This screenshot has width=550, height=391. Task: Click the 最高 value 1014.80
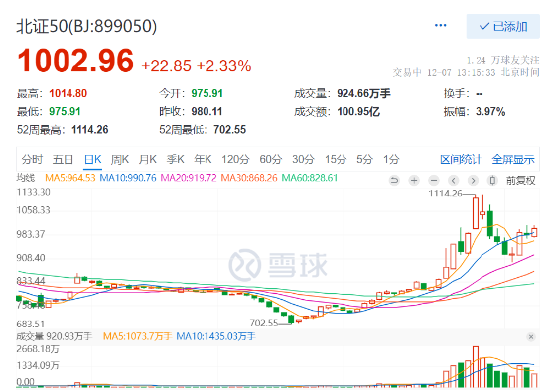point(68,93)
